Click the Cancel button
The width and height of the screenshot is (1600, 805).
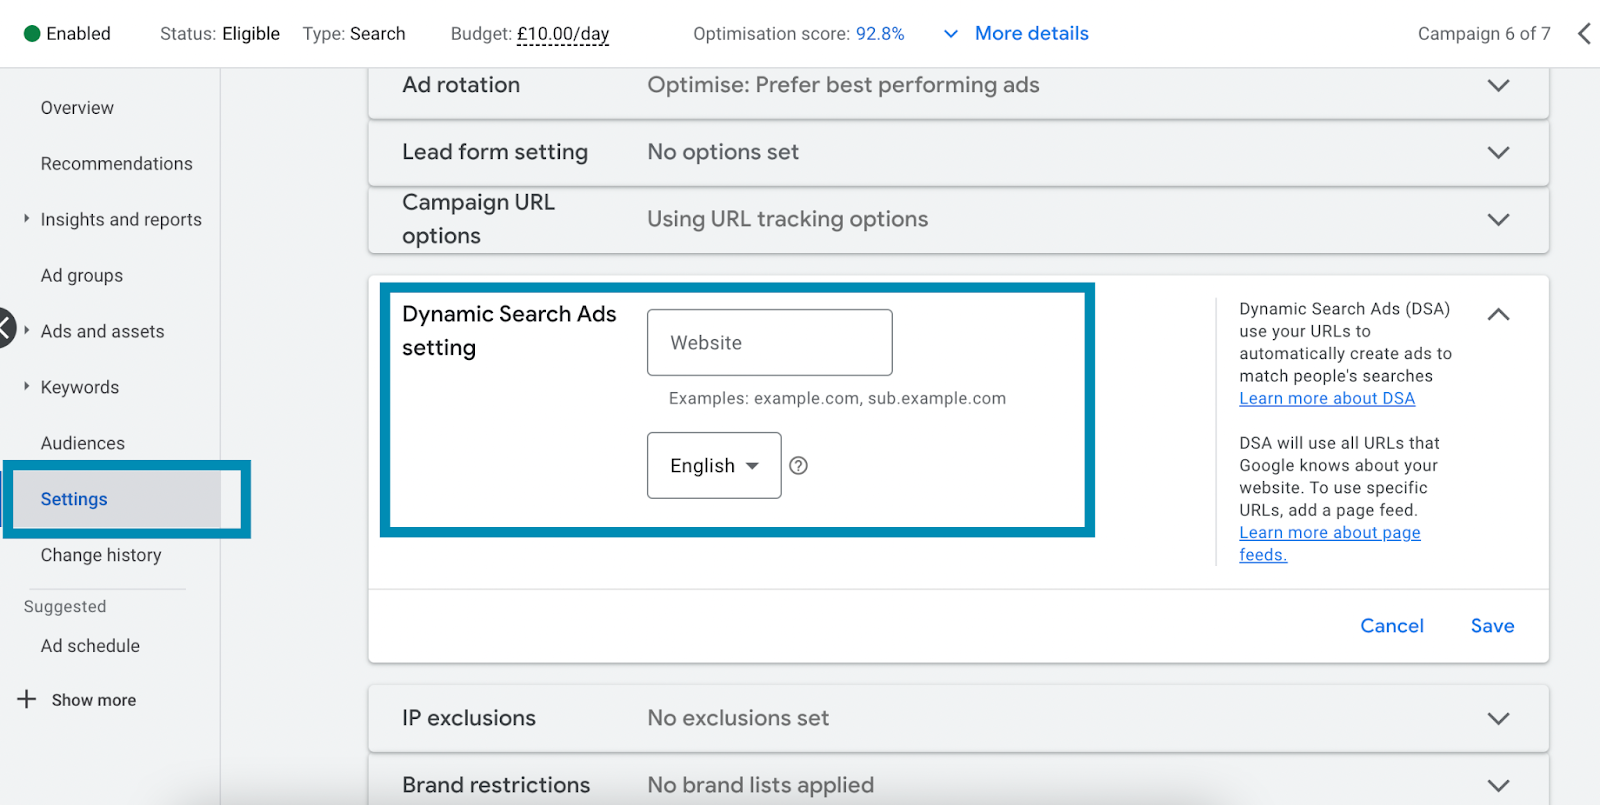click(1391, 626)
